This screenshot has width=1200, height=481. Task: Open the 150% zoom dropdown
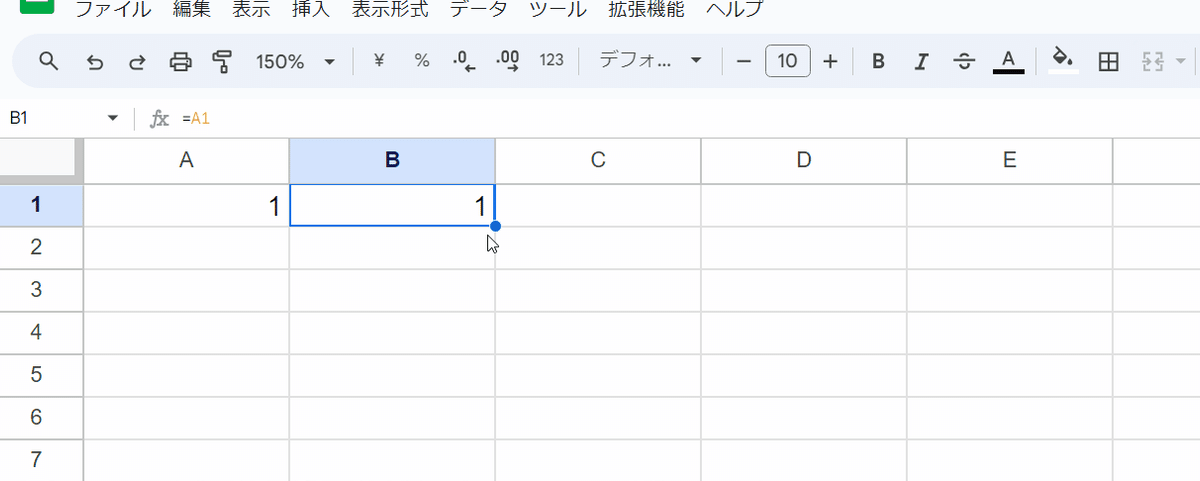tap(295, 62)
